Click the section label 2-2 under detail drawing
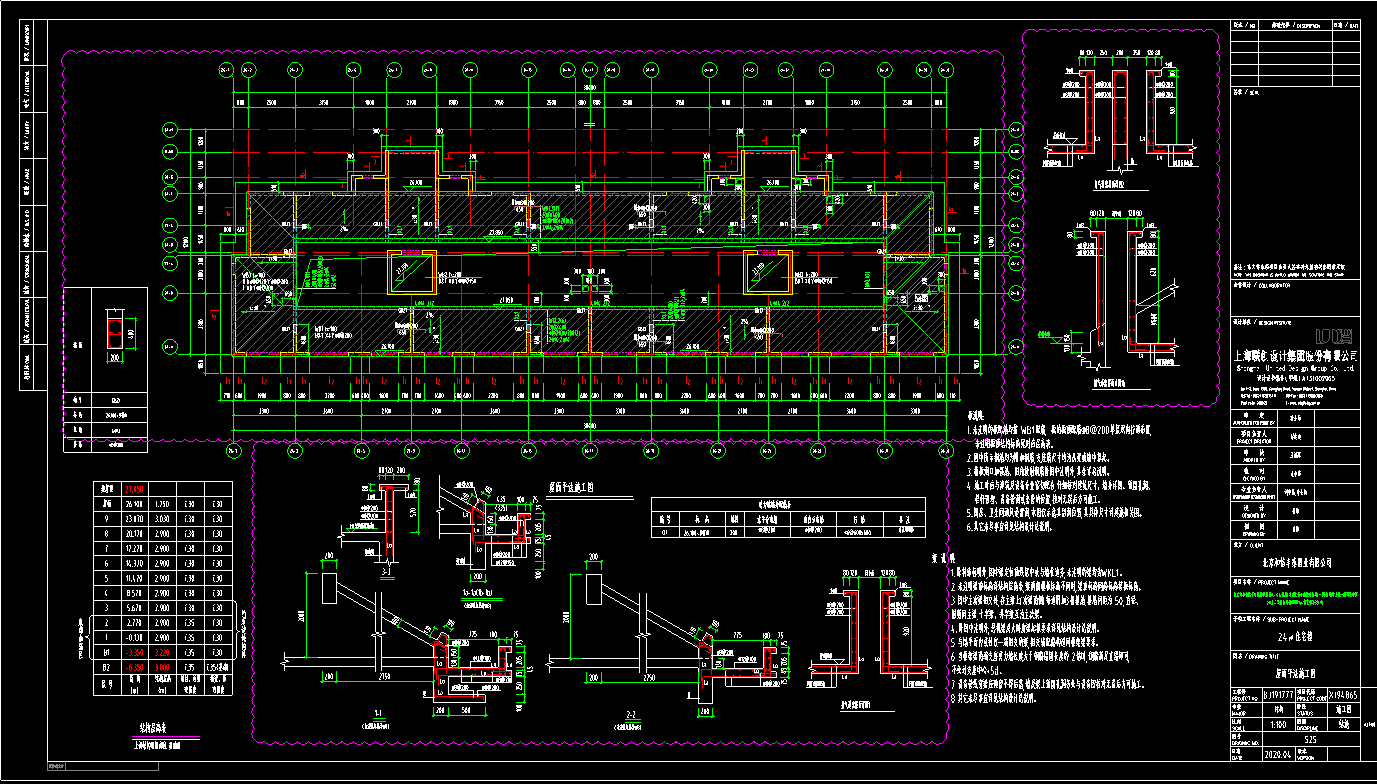This screenshot has width=1377, height=784. 630,714
